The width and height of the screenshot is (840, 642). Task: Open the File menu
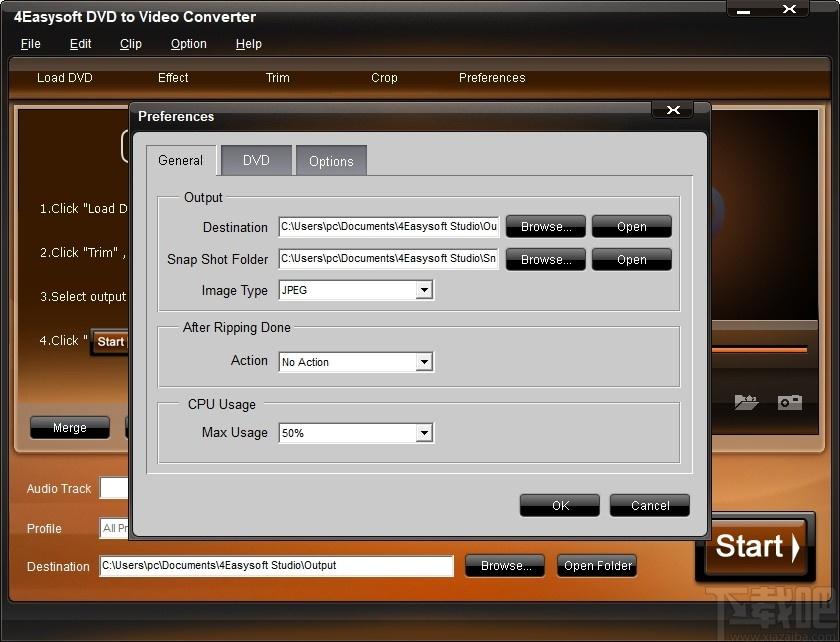[31, 44]
